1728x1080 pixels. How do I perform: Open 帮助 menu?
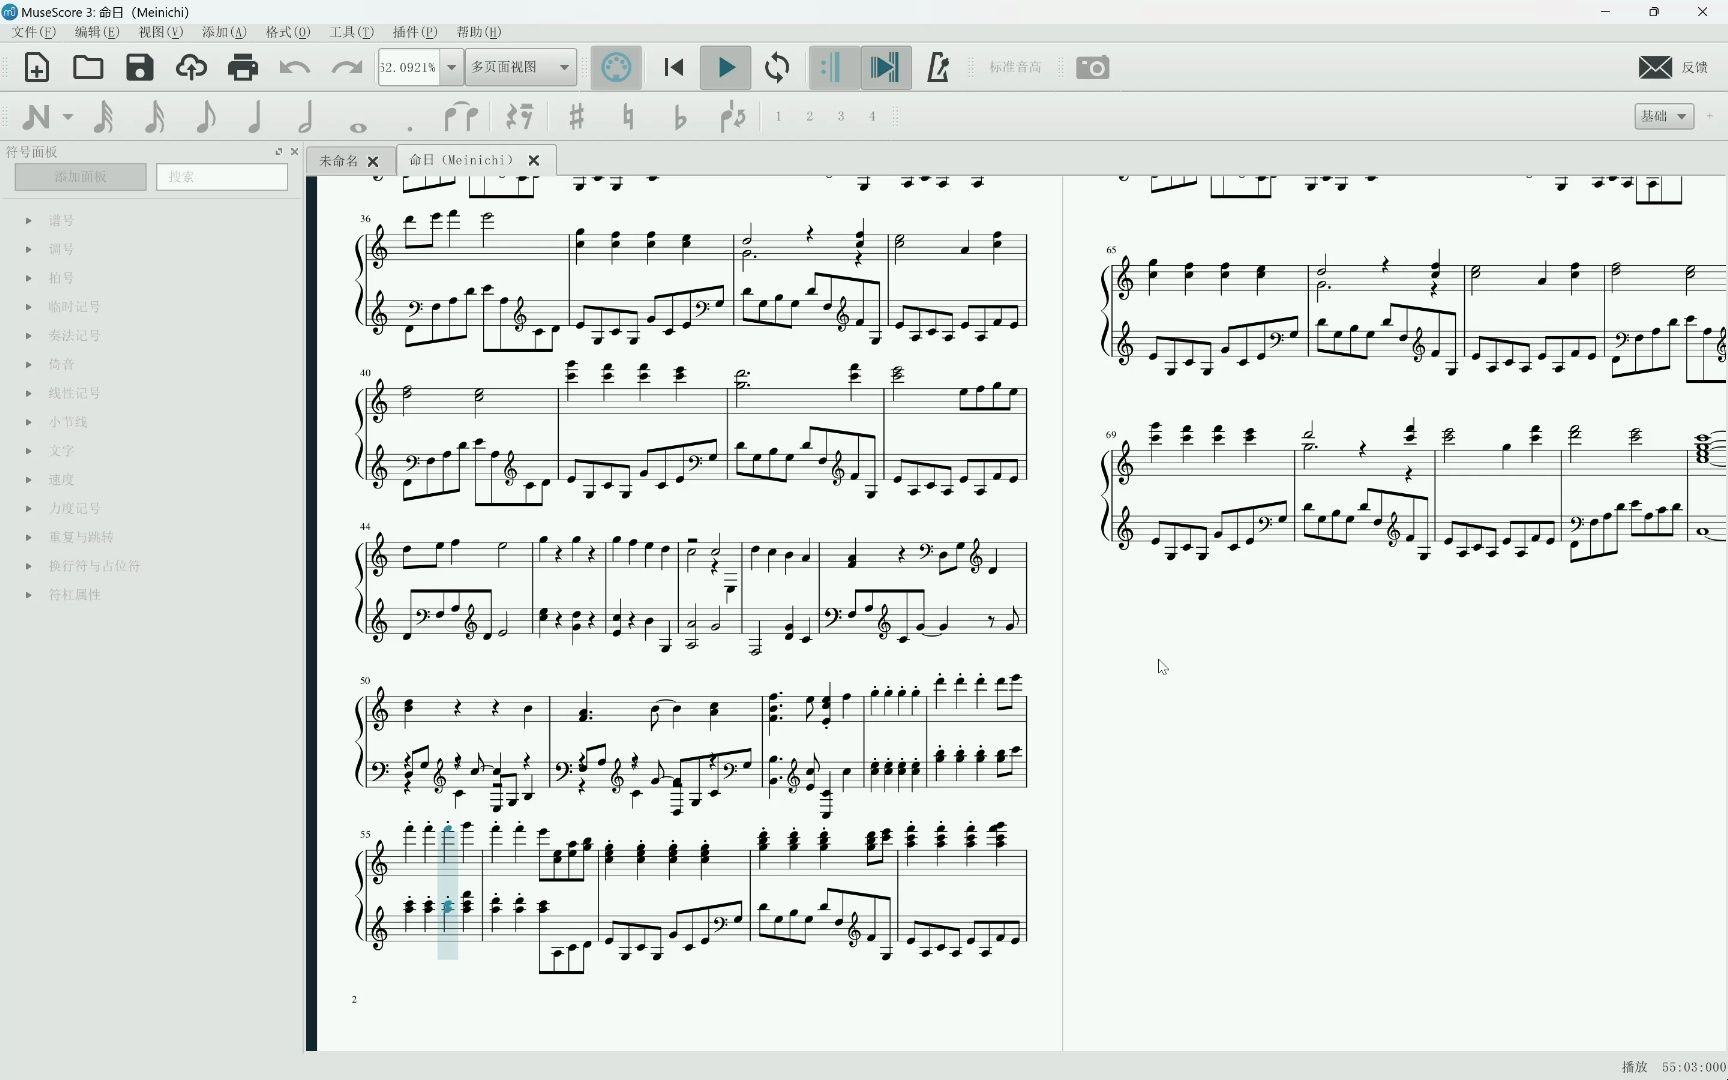click(479, 32)
